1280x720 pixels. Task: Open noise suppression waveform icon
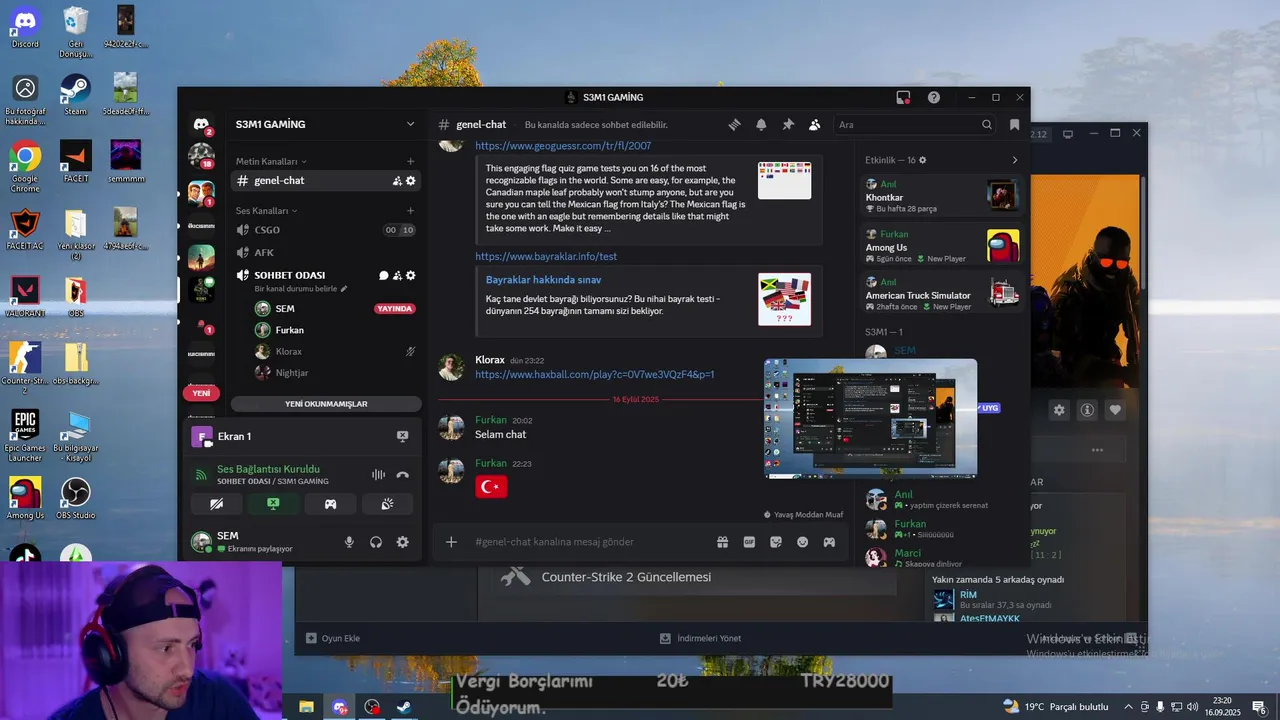click(378, 475)
